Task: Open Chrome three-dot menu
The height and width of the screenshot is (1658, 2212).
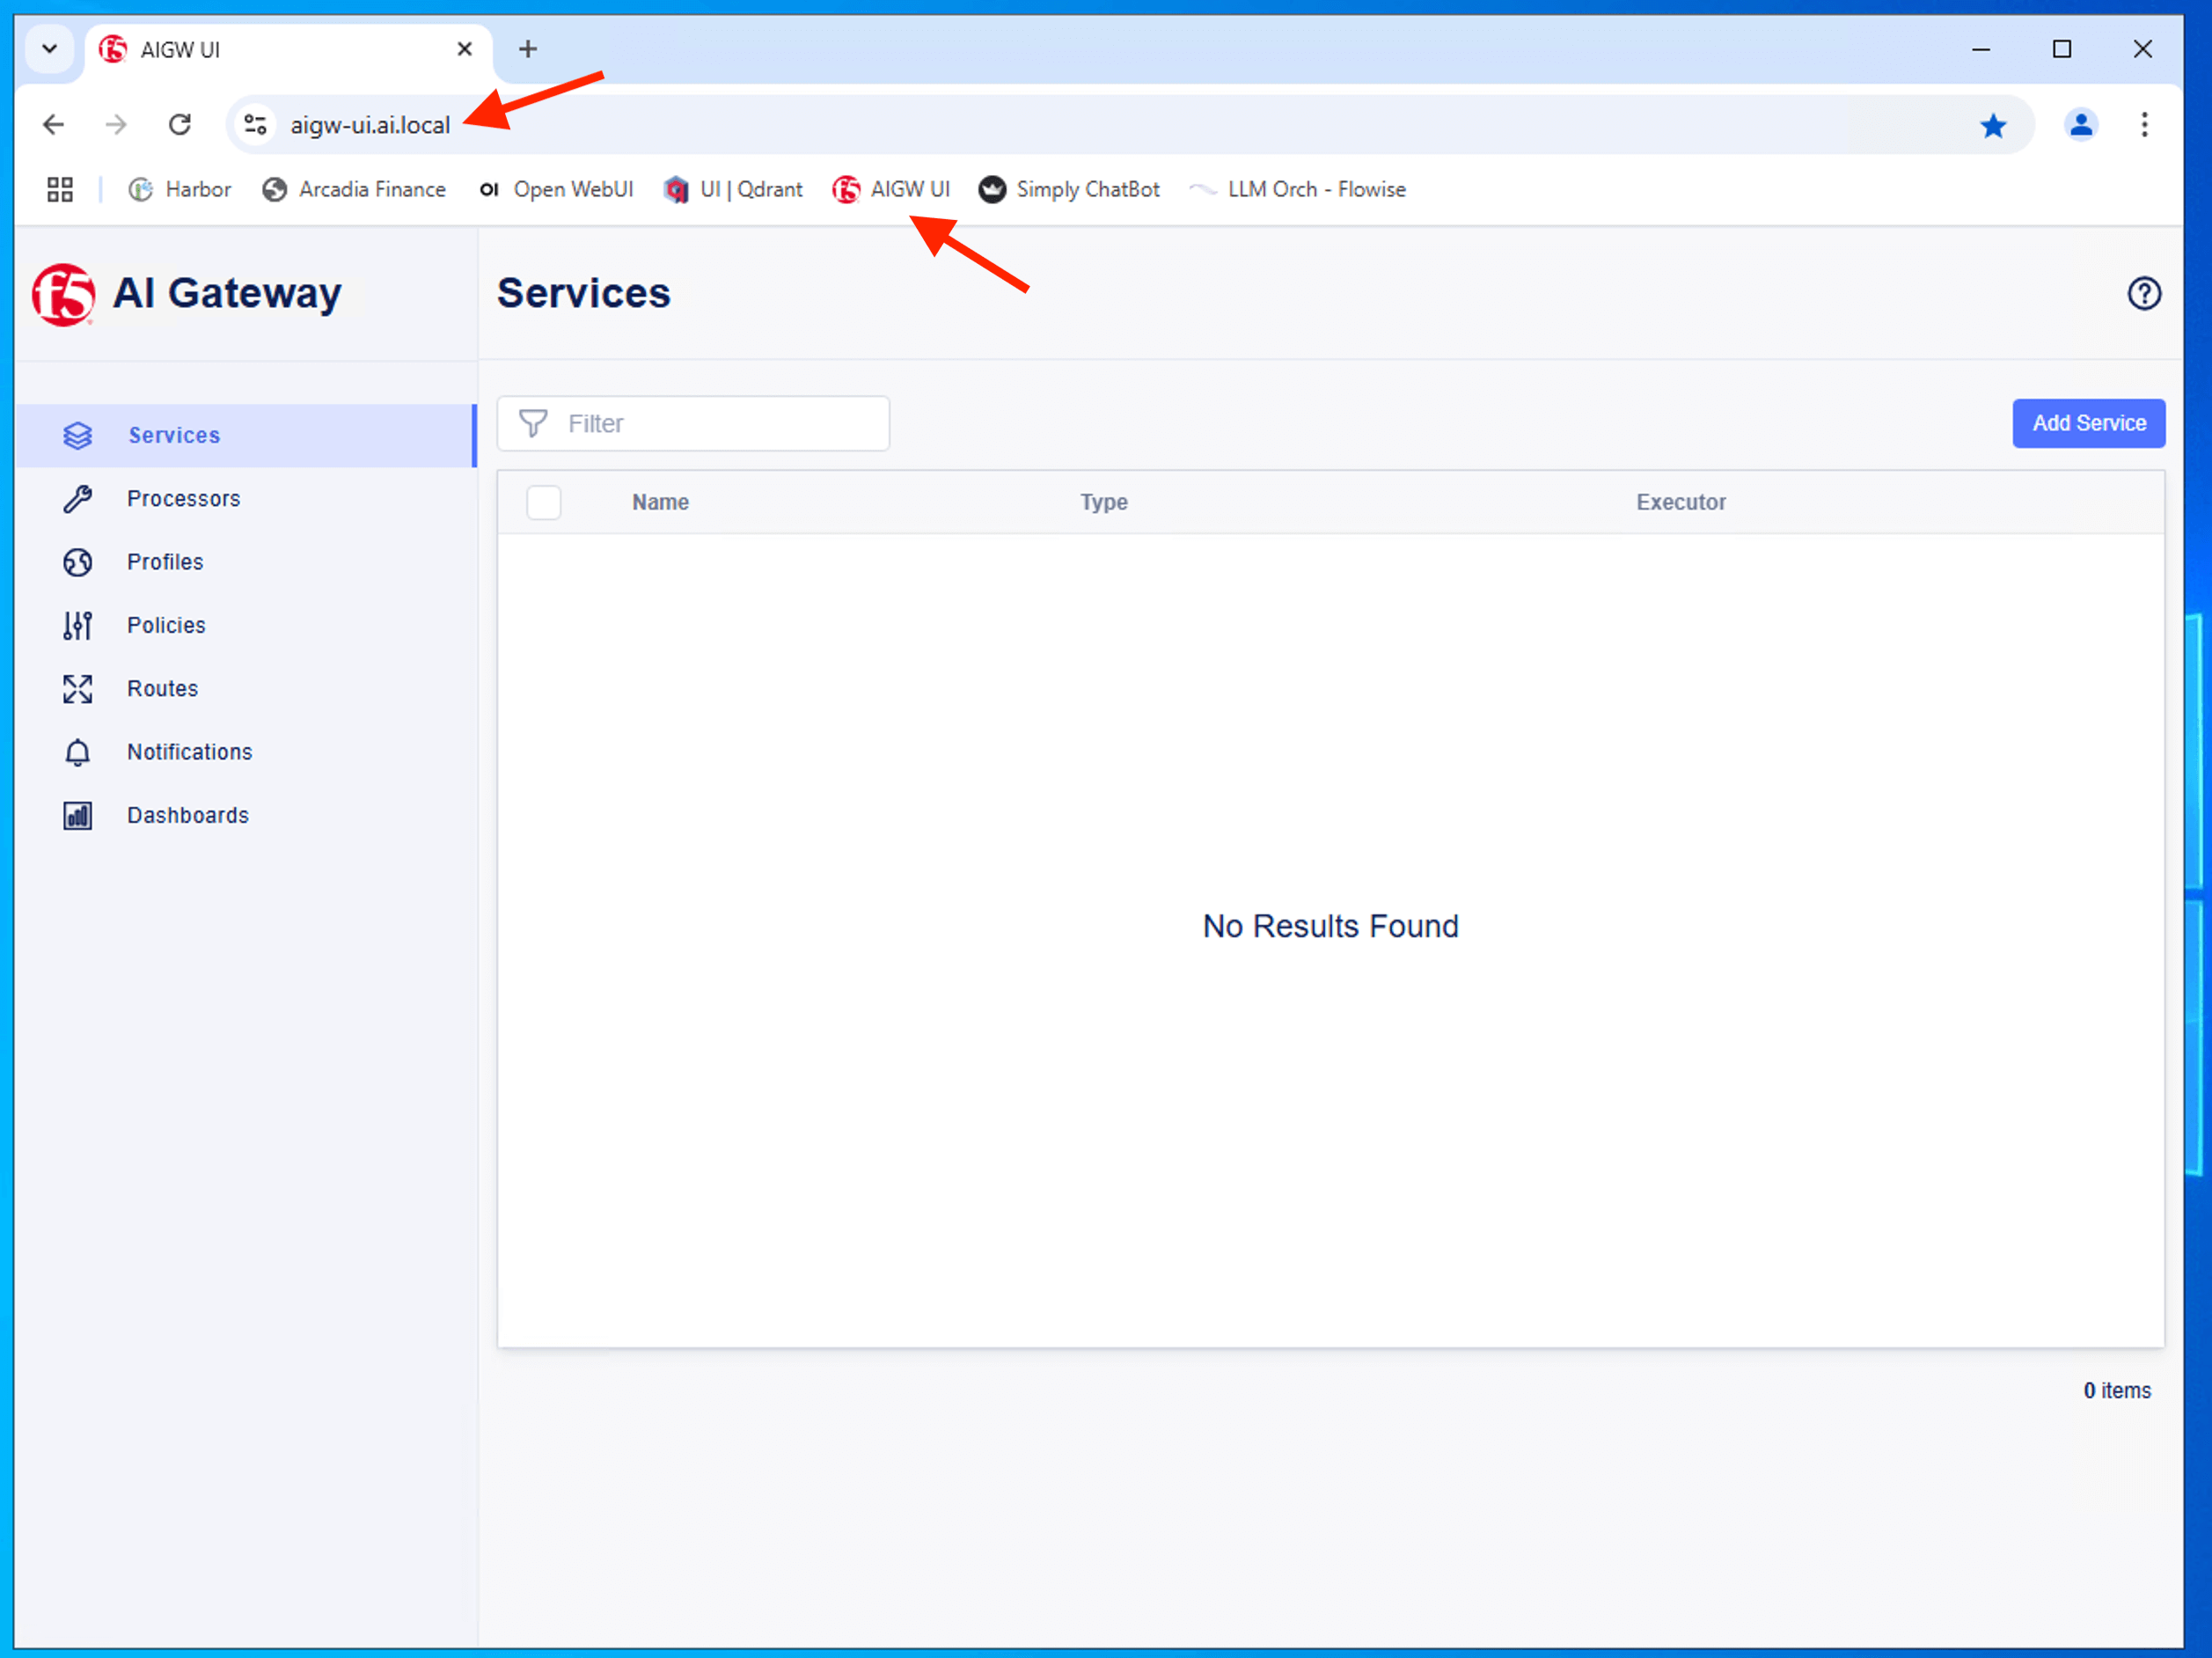Action: (2143, 125)
